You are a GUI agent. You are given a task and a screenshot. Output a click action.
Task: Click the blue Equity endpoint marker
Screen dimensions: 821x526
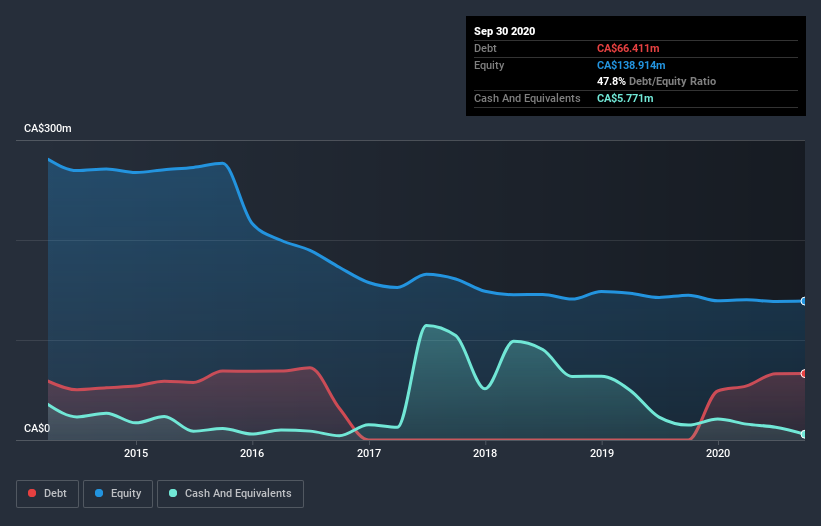(804, 301)
